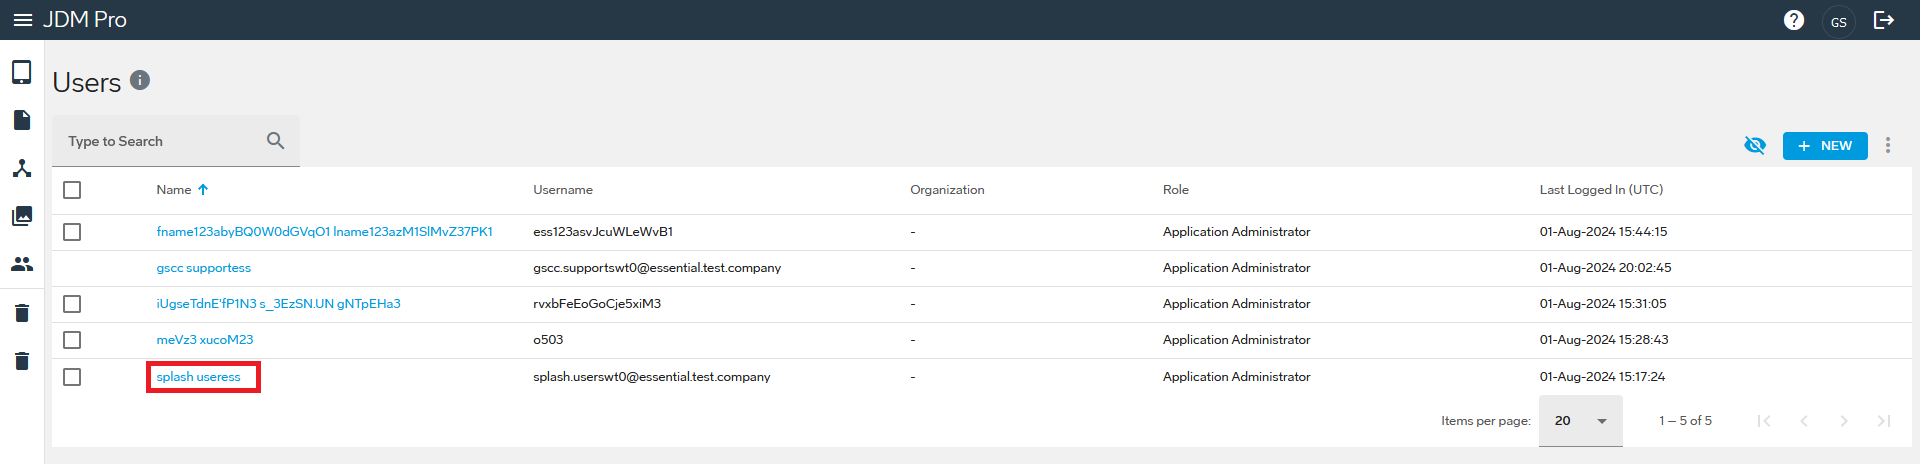Open the help question mark icon

pos(1794,20)
